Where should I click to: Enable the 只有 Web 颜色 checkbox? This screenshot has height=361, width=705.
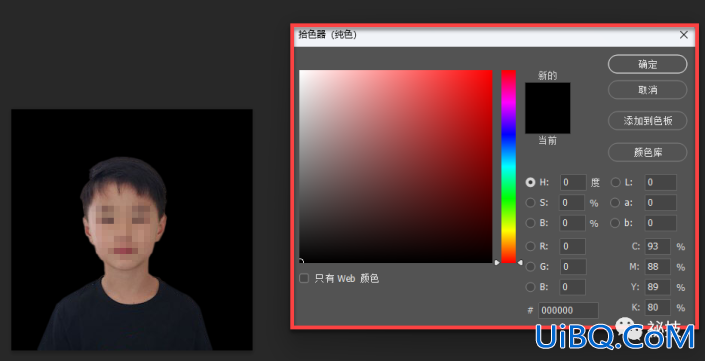304,278
